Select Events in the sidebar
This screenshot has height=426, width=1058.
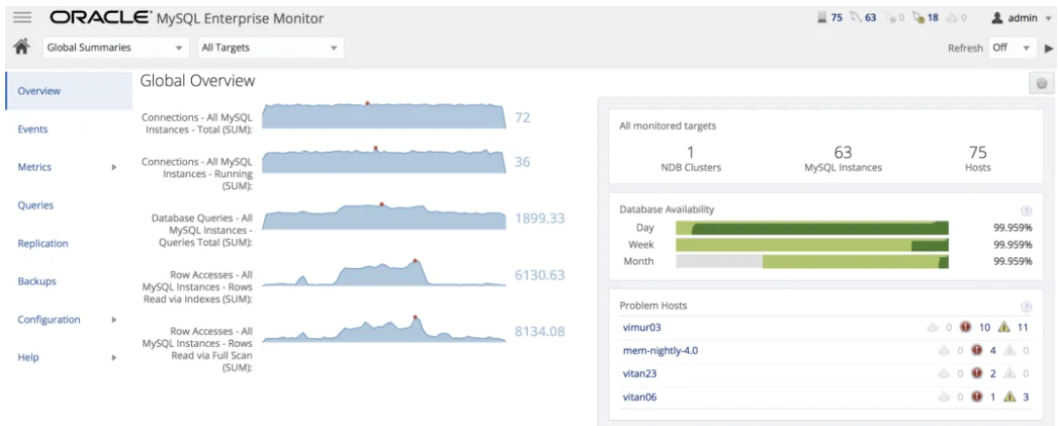pos(33,129)
